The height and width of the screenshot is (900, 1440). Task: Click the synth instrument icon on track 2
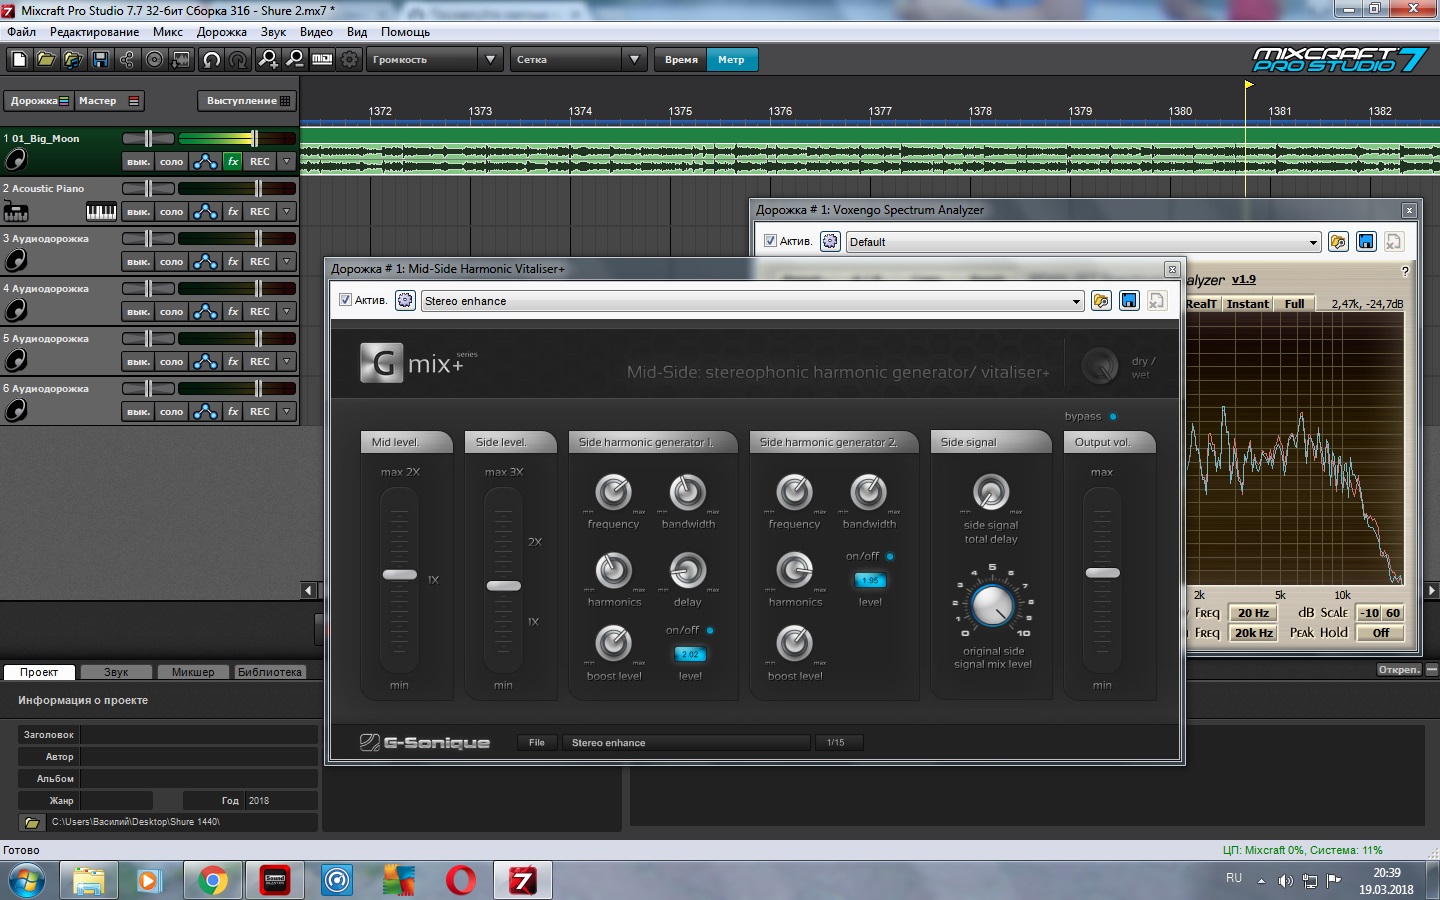(x=16, y=211)
